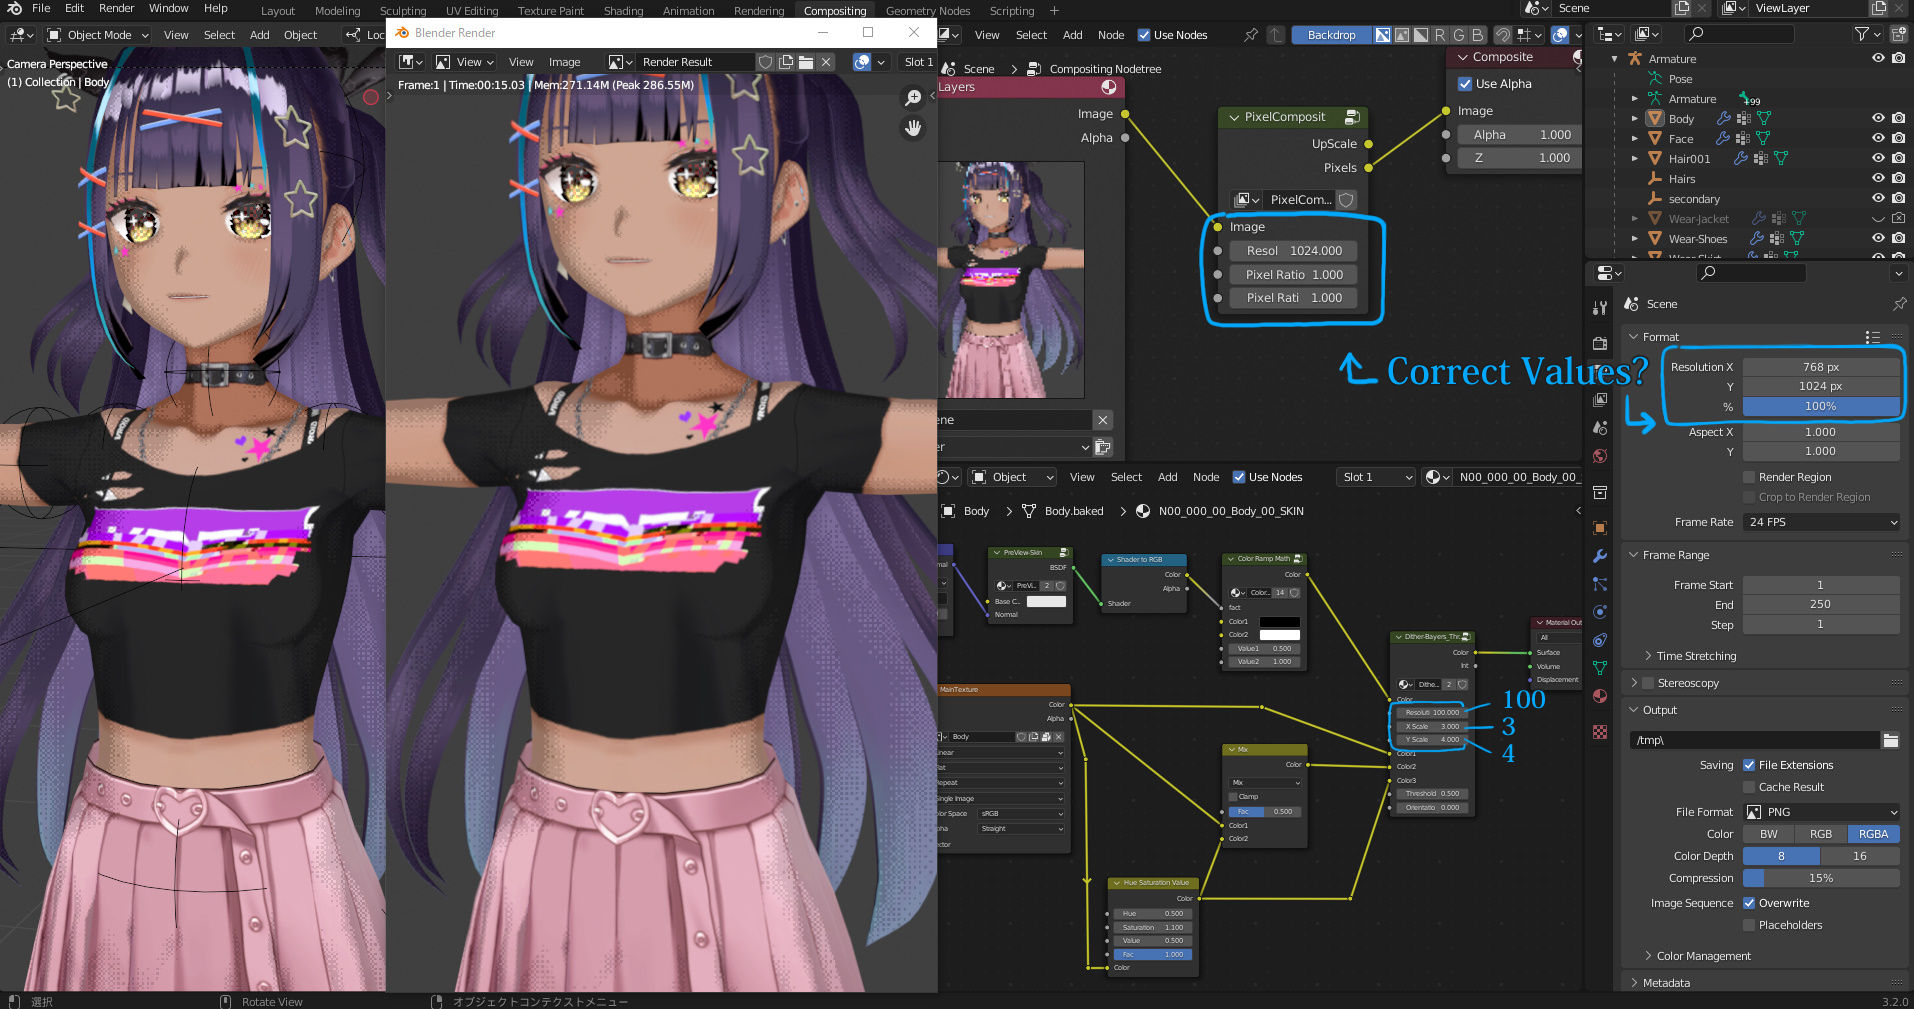Viewport: 1914px width, 1009px height.
Task: Open Image menu in render window
Action: (x=564, y=62)
